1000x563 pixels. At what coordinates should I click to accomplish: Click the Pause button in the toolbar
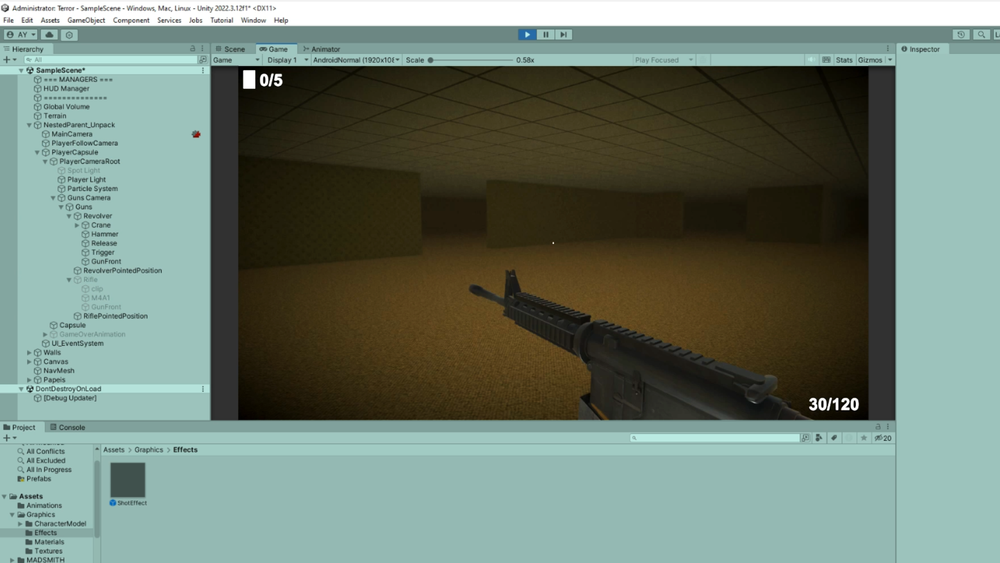pos(545,34)
